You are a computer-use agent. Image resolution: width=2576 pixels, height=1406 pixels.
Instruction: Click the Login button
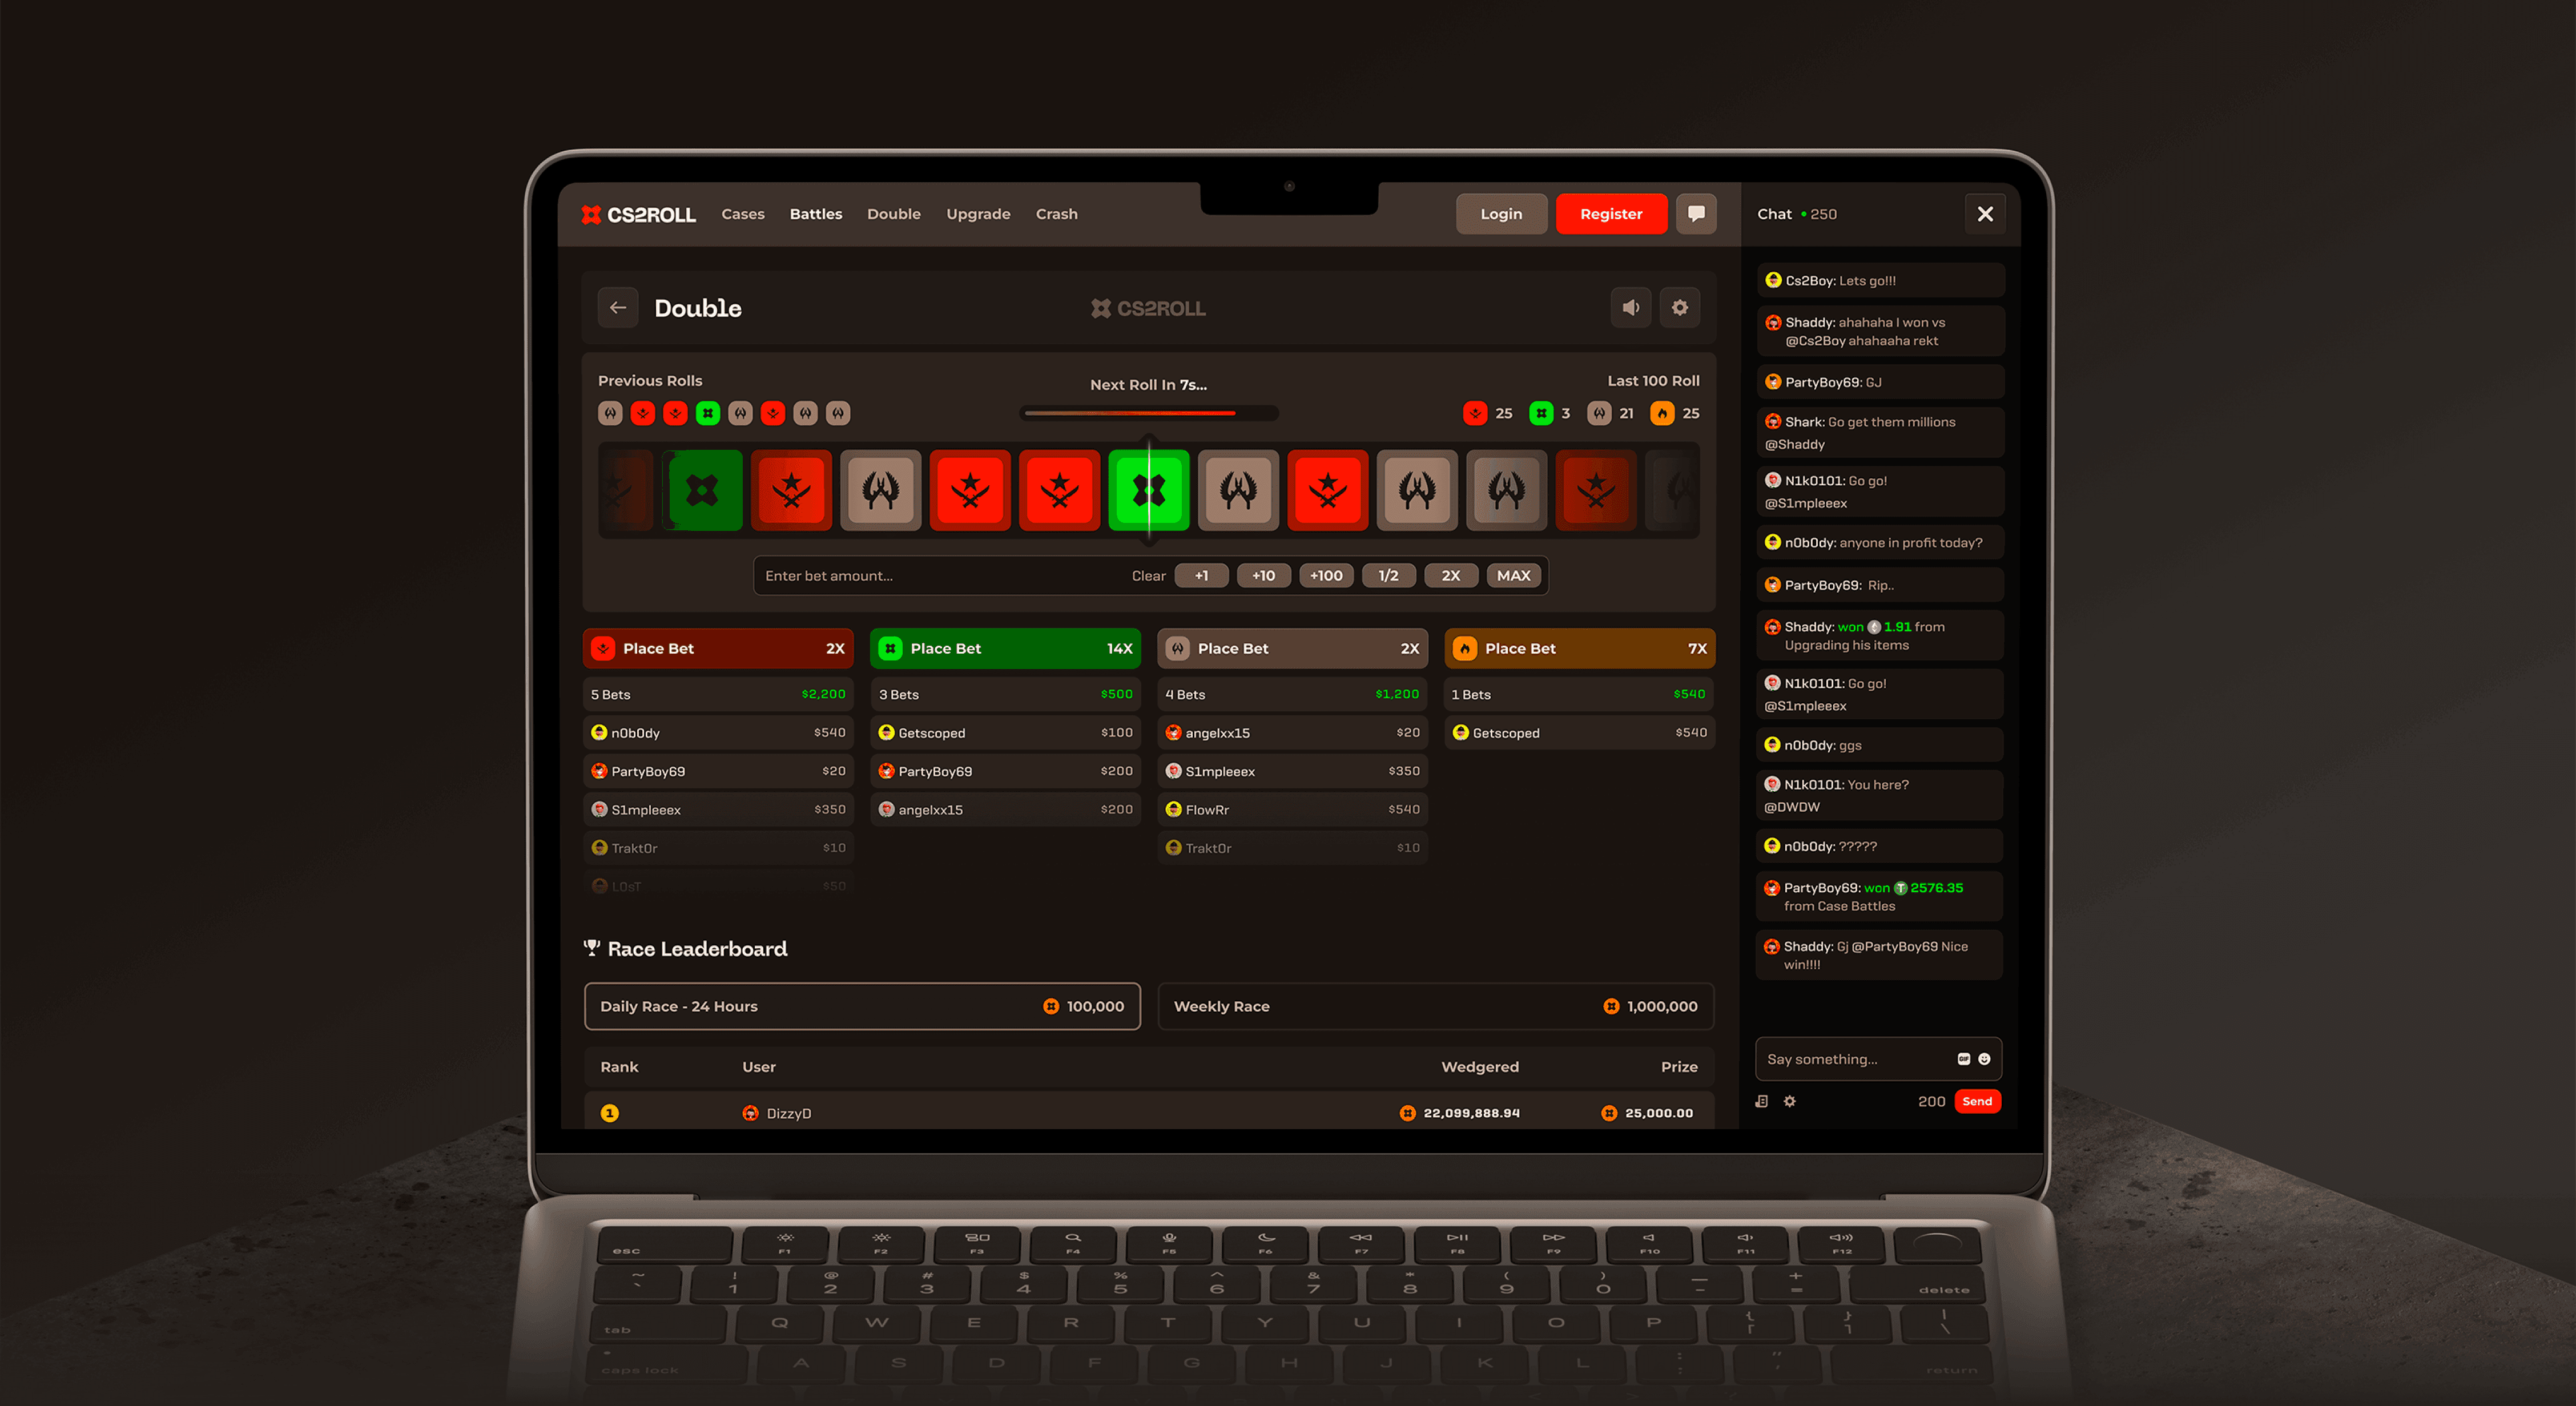(x=1501, y=214)
